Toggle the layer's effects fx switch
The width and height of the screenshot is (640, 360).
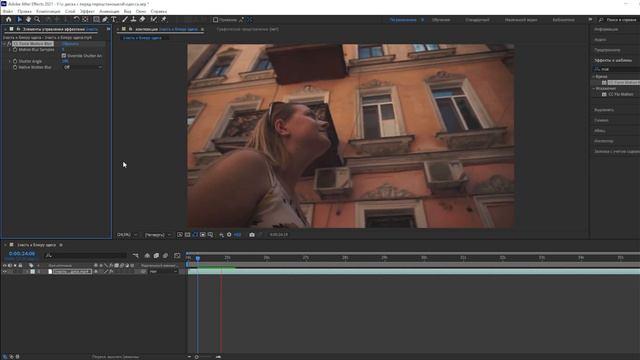point(111,271)
